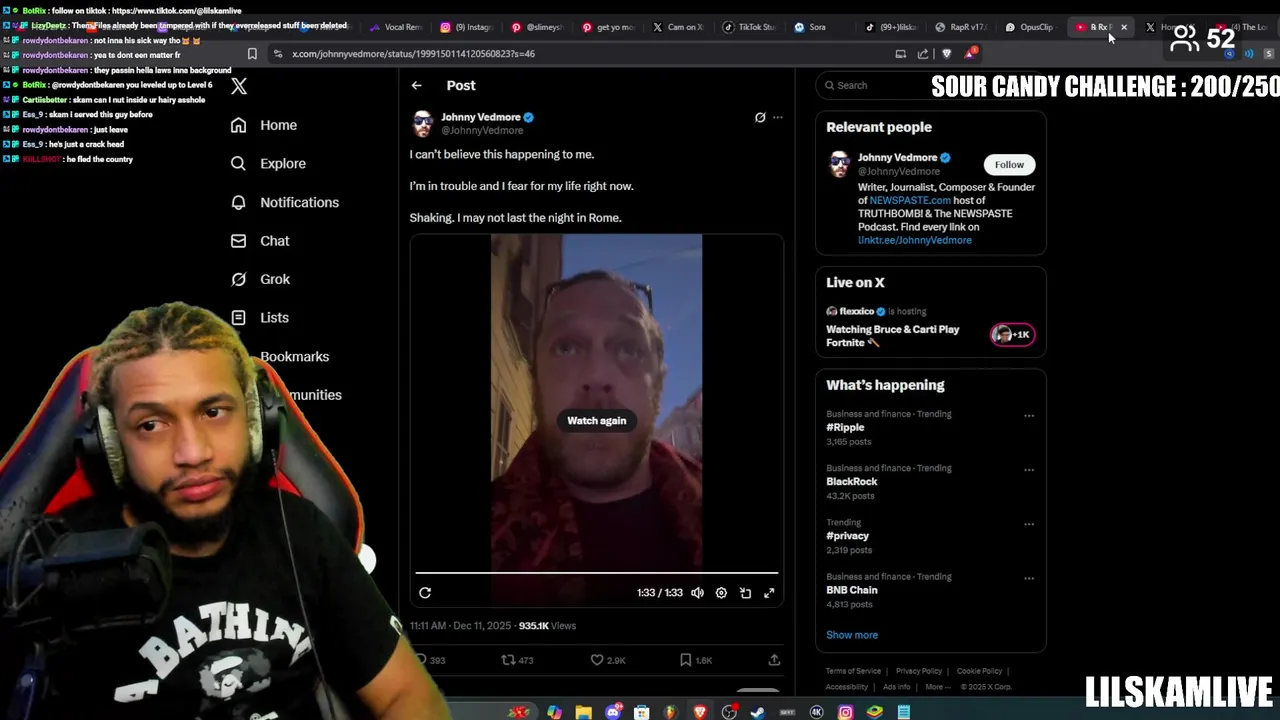
Task: Like the post (2.9K heart)
Action: [607, 660]
